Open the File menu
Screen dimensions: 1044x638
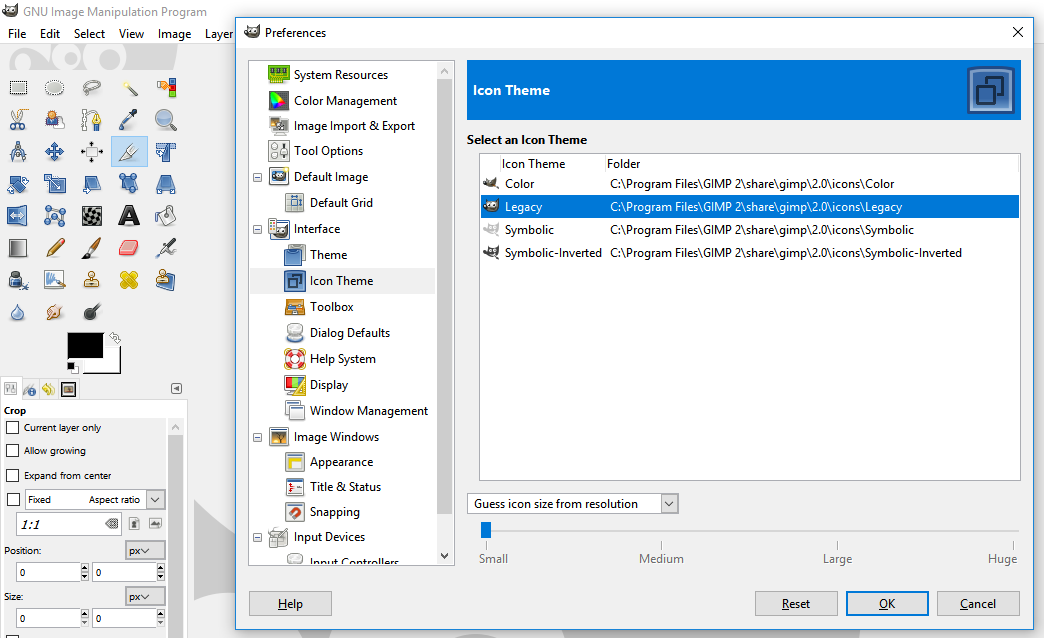pos(17,34)
